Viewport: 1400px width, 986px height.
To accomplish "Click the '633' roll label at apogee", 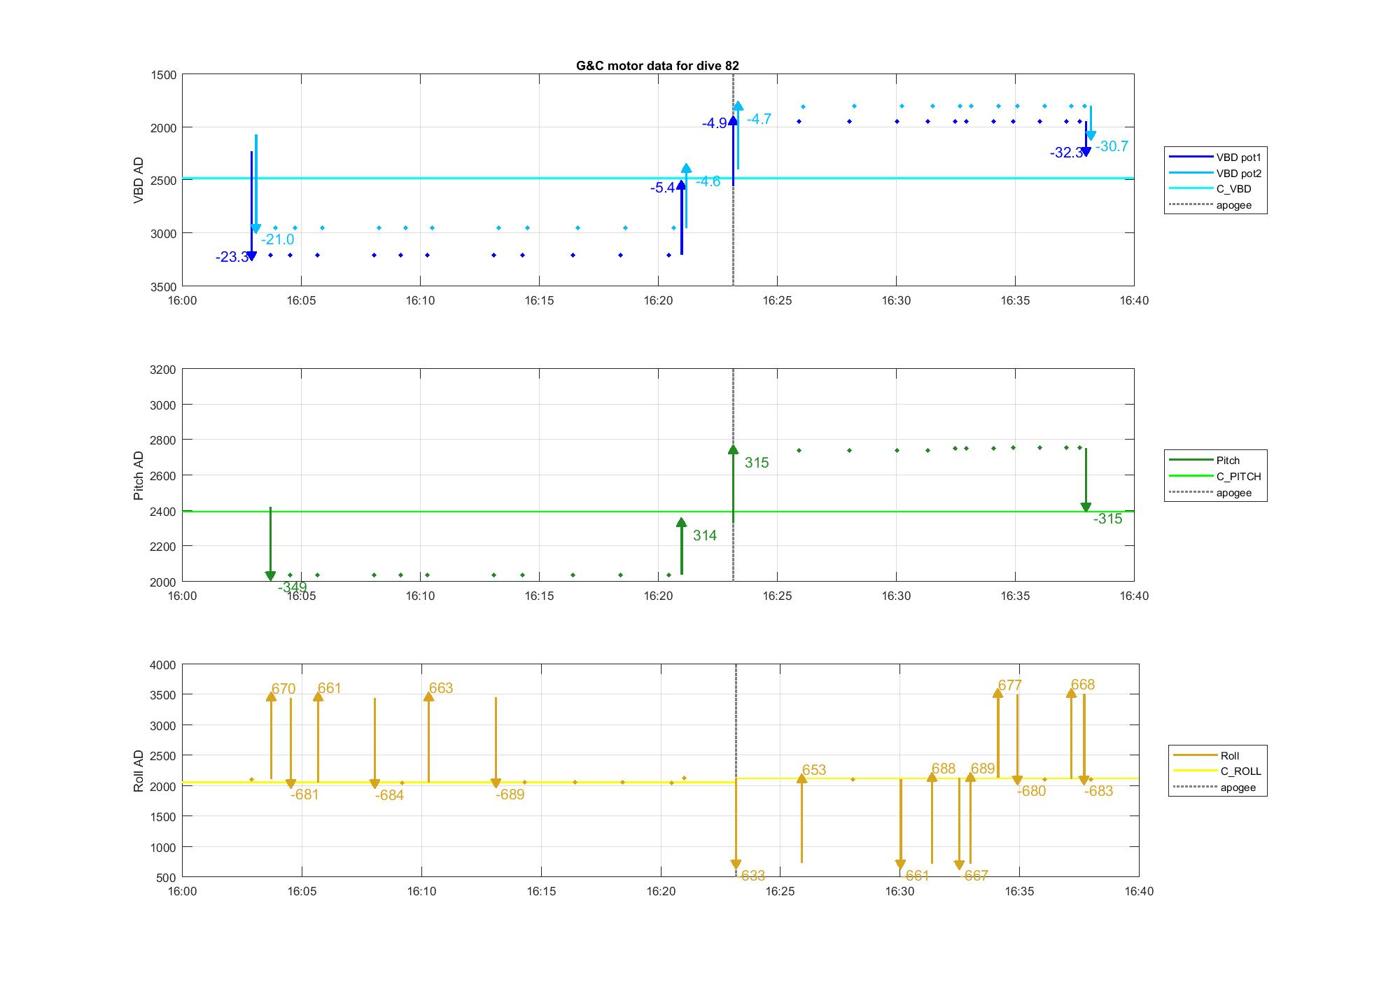I will pyautogui.click(x=753, y=876).
